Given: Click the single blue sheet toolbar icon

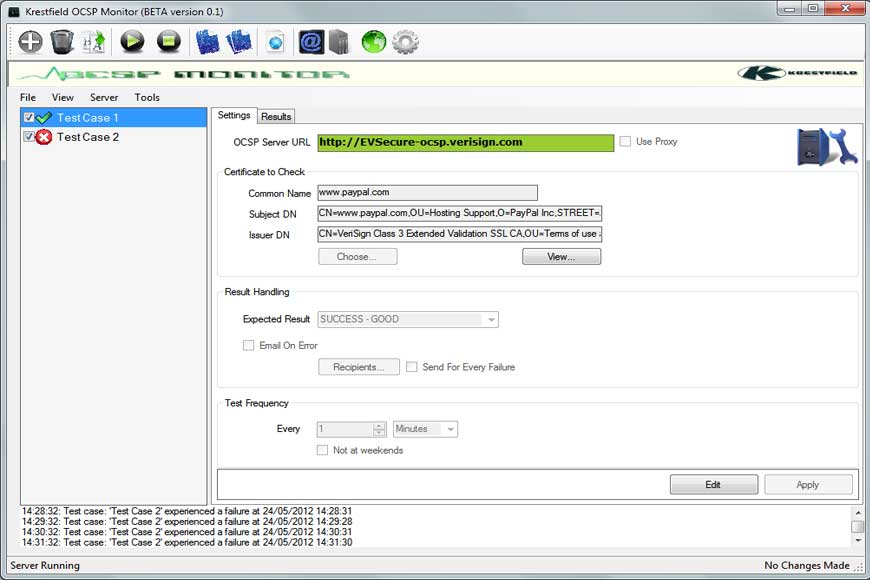Looking at the screenshot, I should point(207,42).
